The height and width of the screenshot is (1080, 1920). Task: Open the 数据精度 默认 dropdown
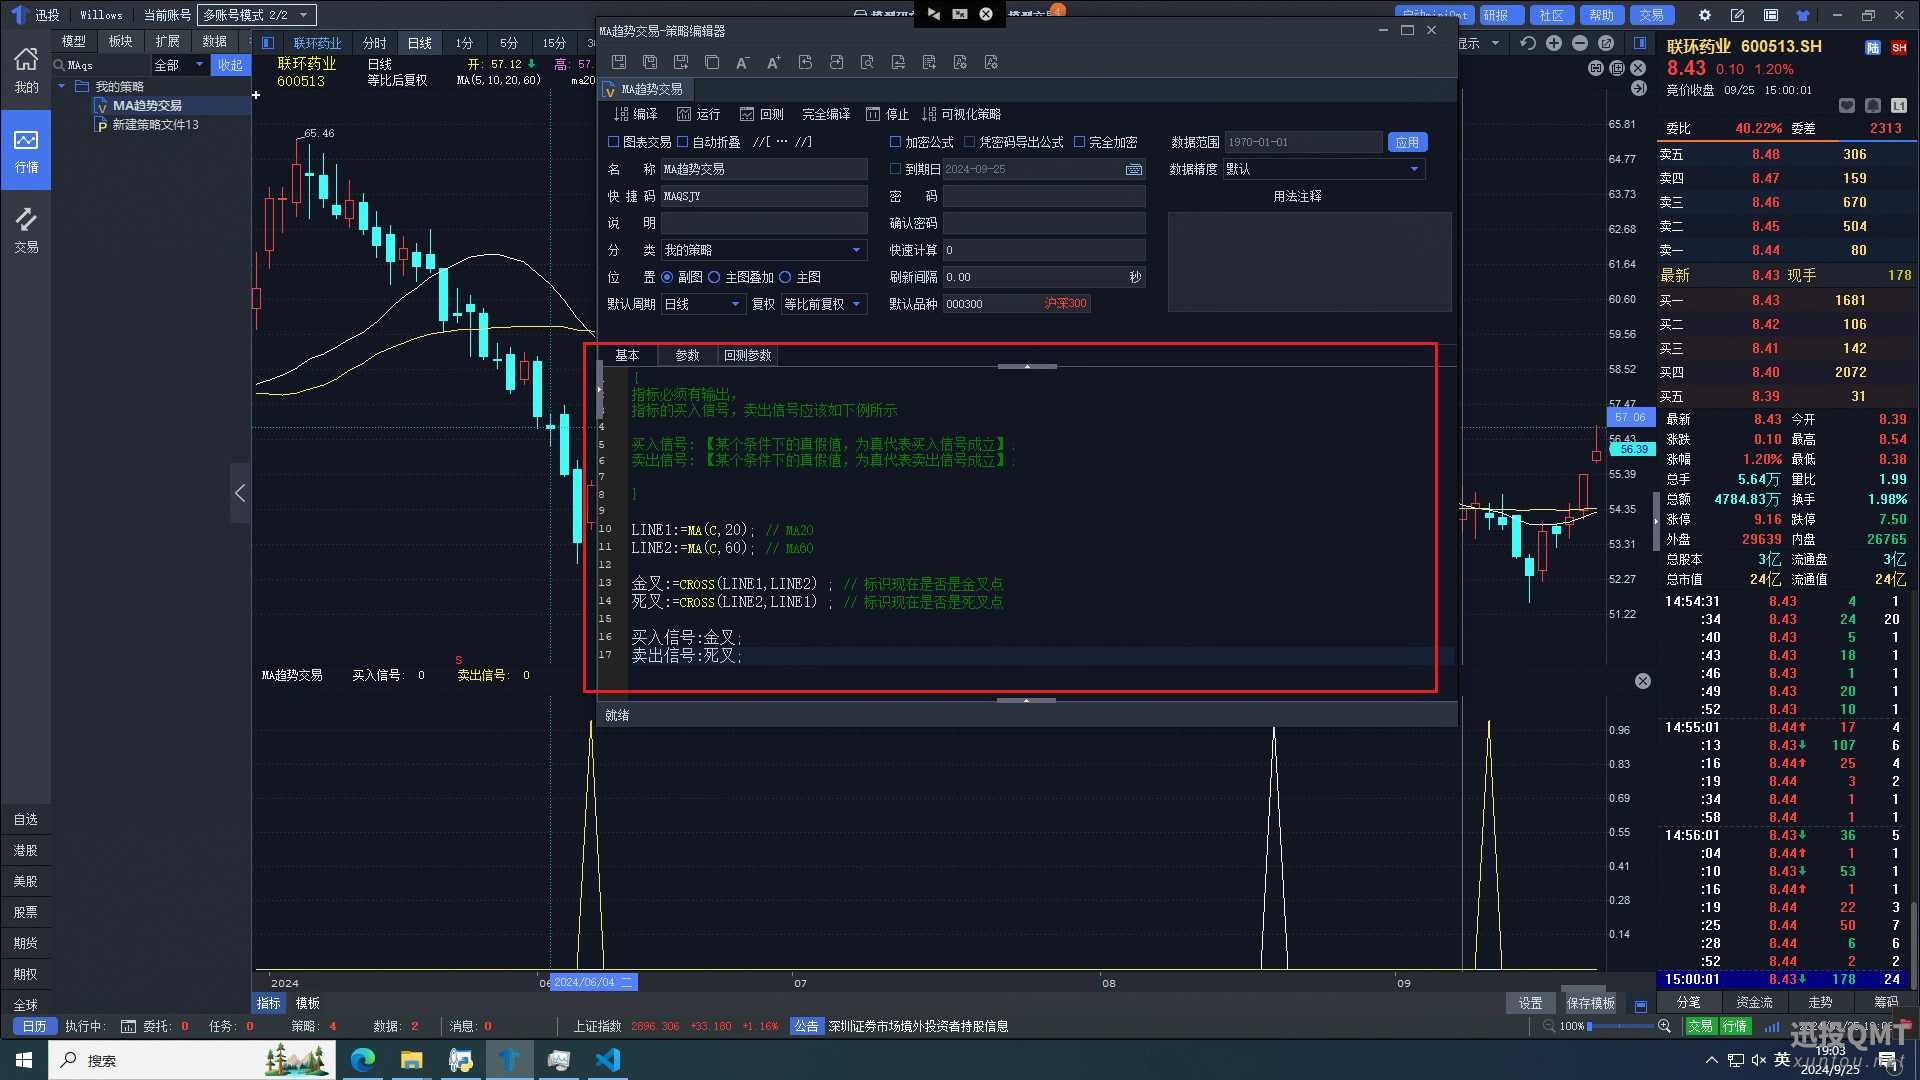coord(1413,169)
